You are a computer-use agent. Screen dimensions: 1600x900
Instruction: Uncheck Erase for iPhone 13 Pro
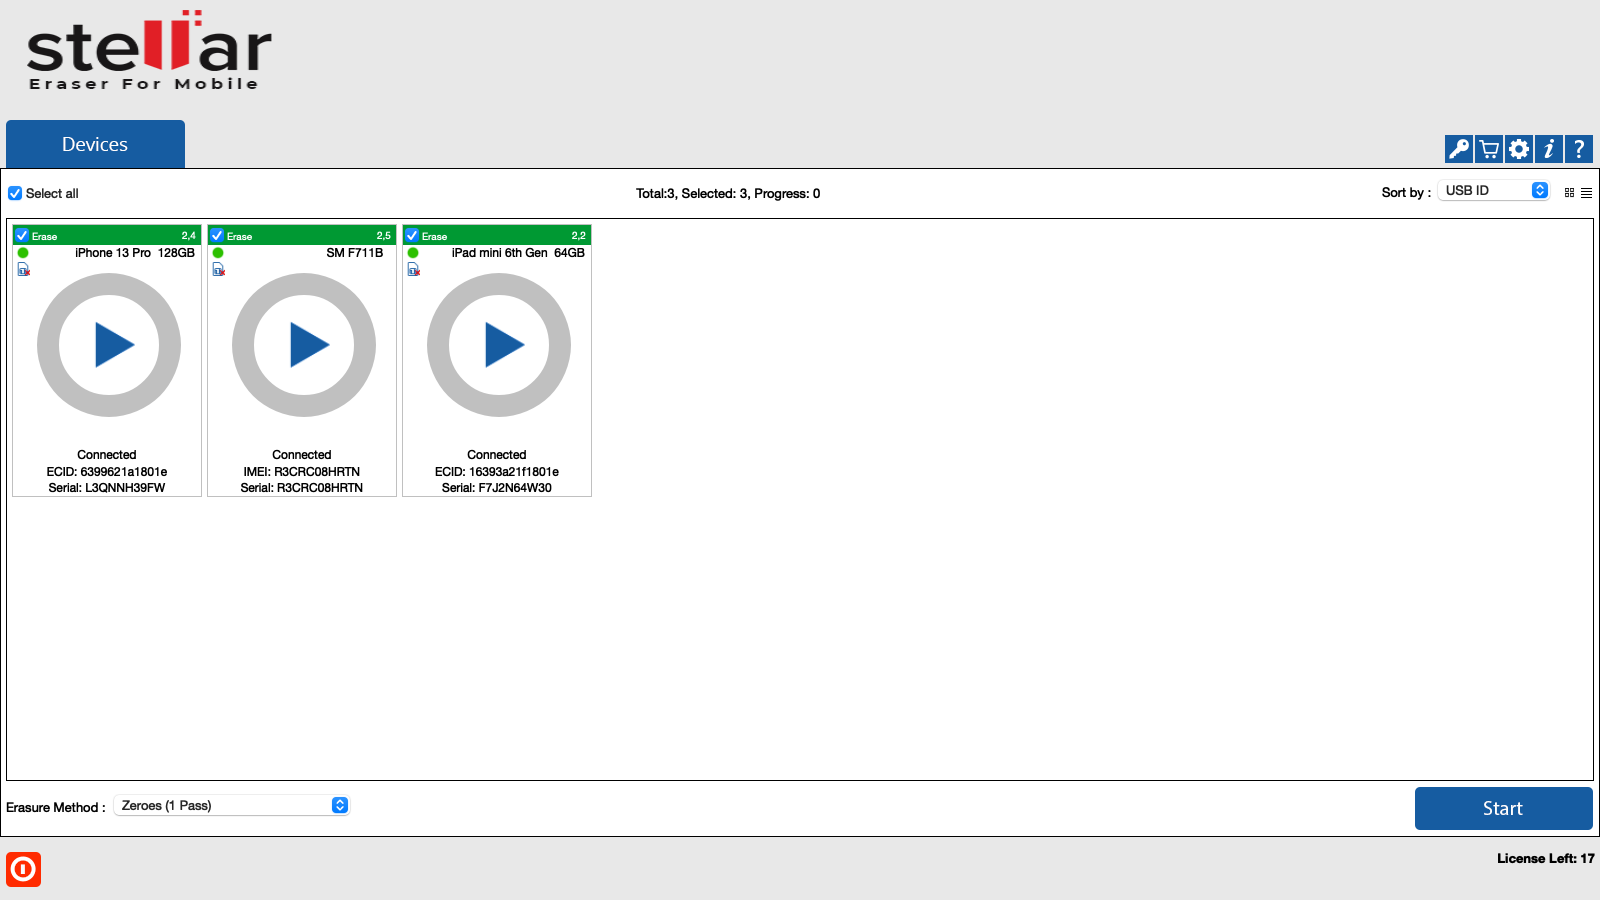pos(22,235)
